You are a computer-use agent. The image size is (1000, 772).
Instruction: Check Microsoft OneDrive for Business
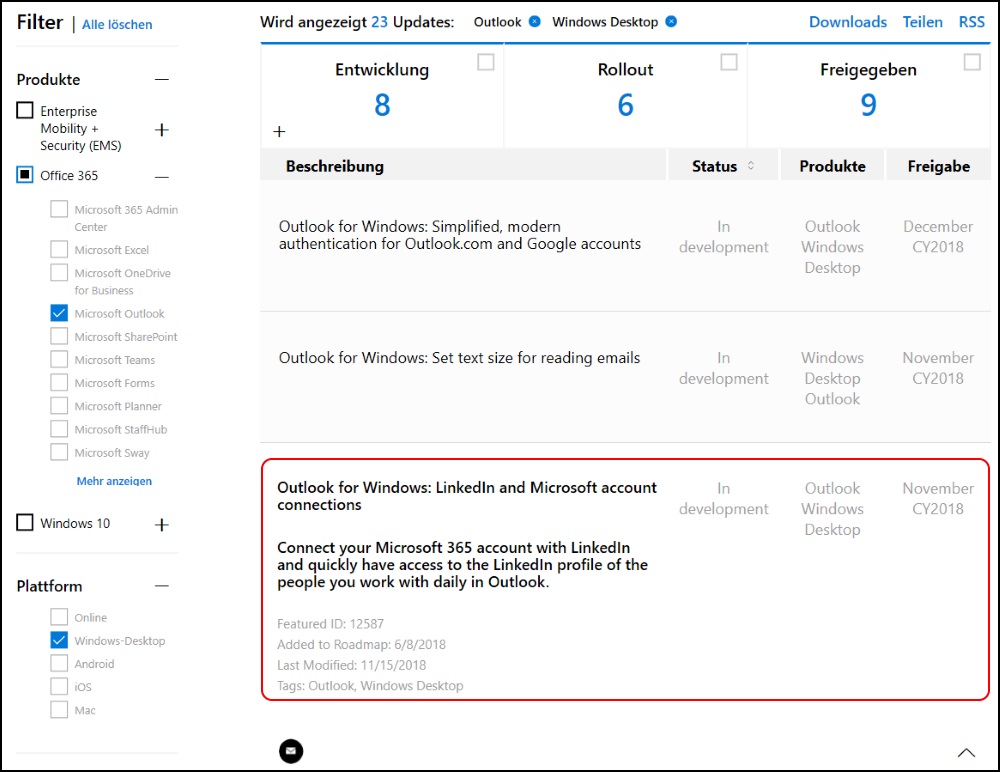[x=59, y=272]
